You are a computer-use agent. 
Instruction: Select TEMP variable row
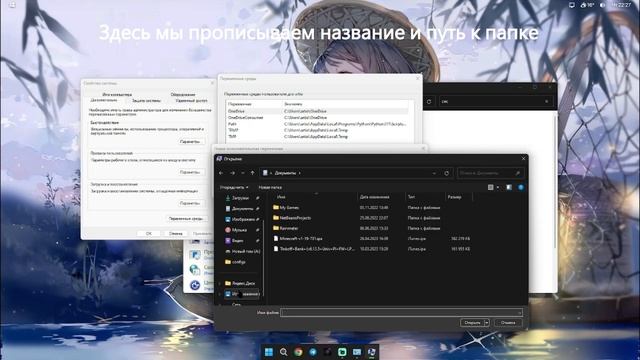(318, 130)
